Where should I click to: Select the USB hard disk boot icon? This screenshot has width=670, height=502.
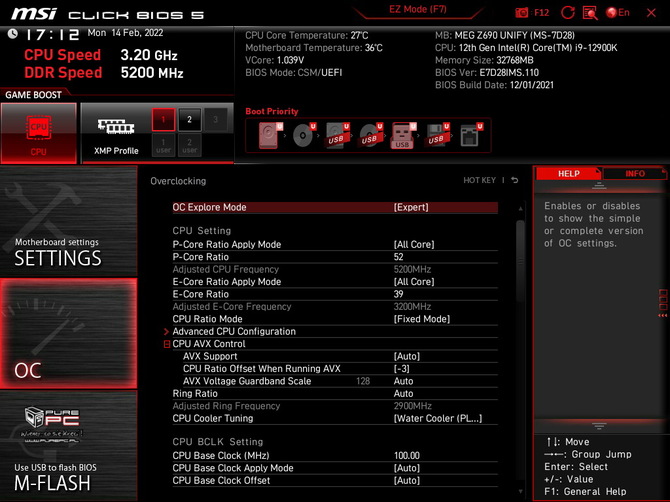pos(337,135)
